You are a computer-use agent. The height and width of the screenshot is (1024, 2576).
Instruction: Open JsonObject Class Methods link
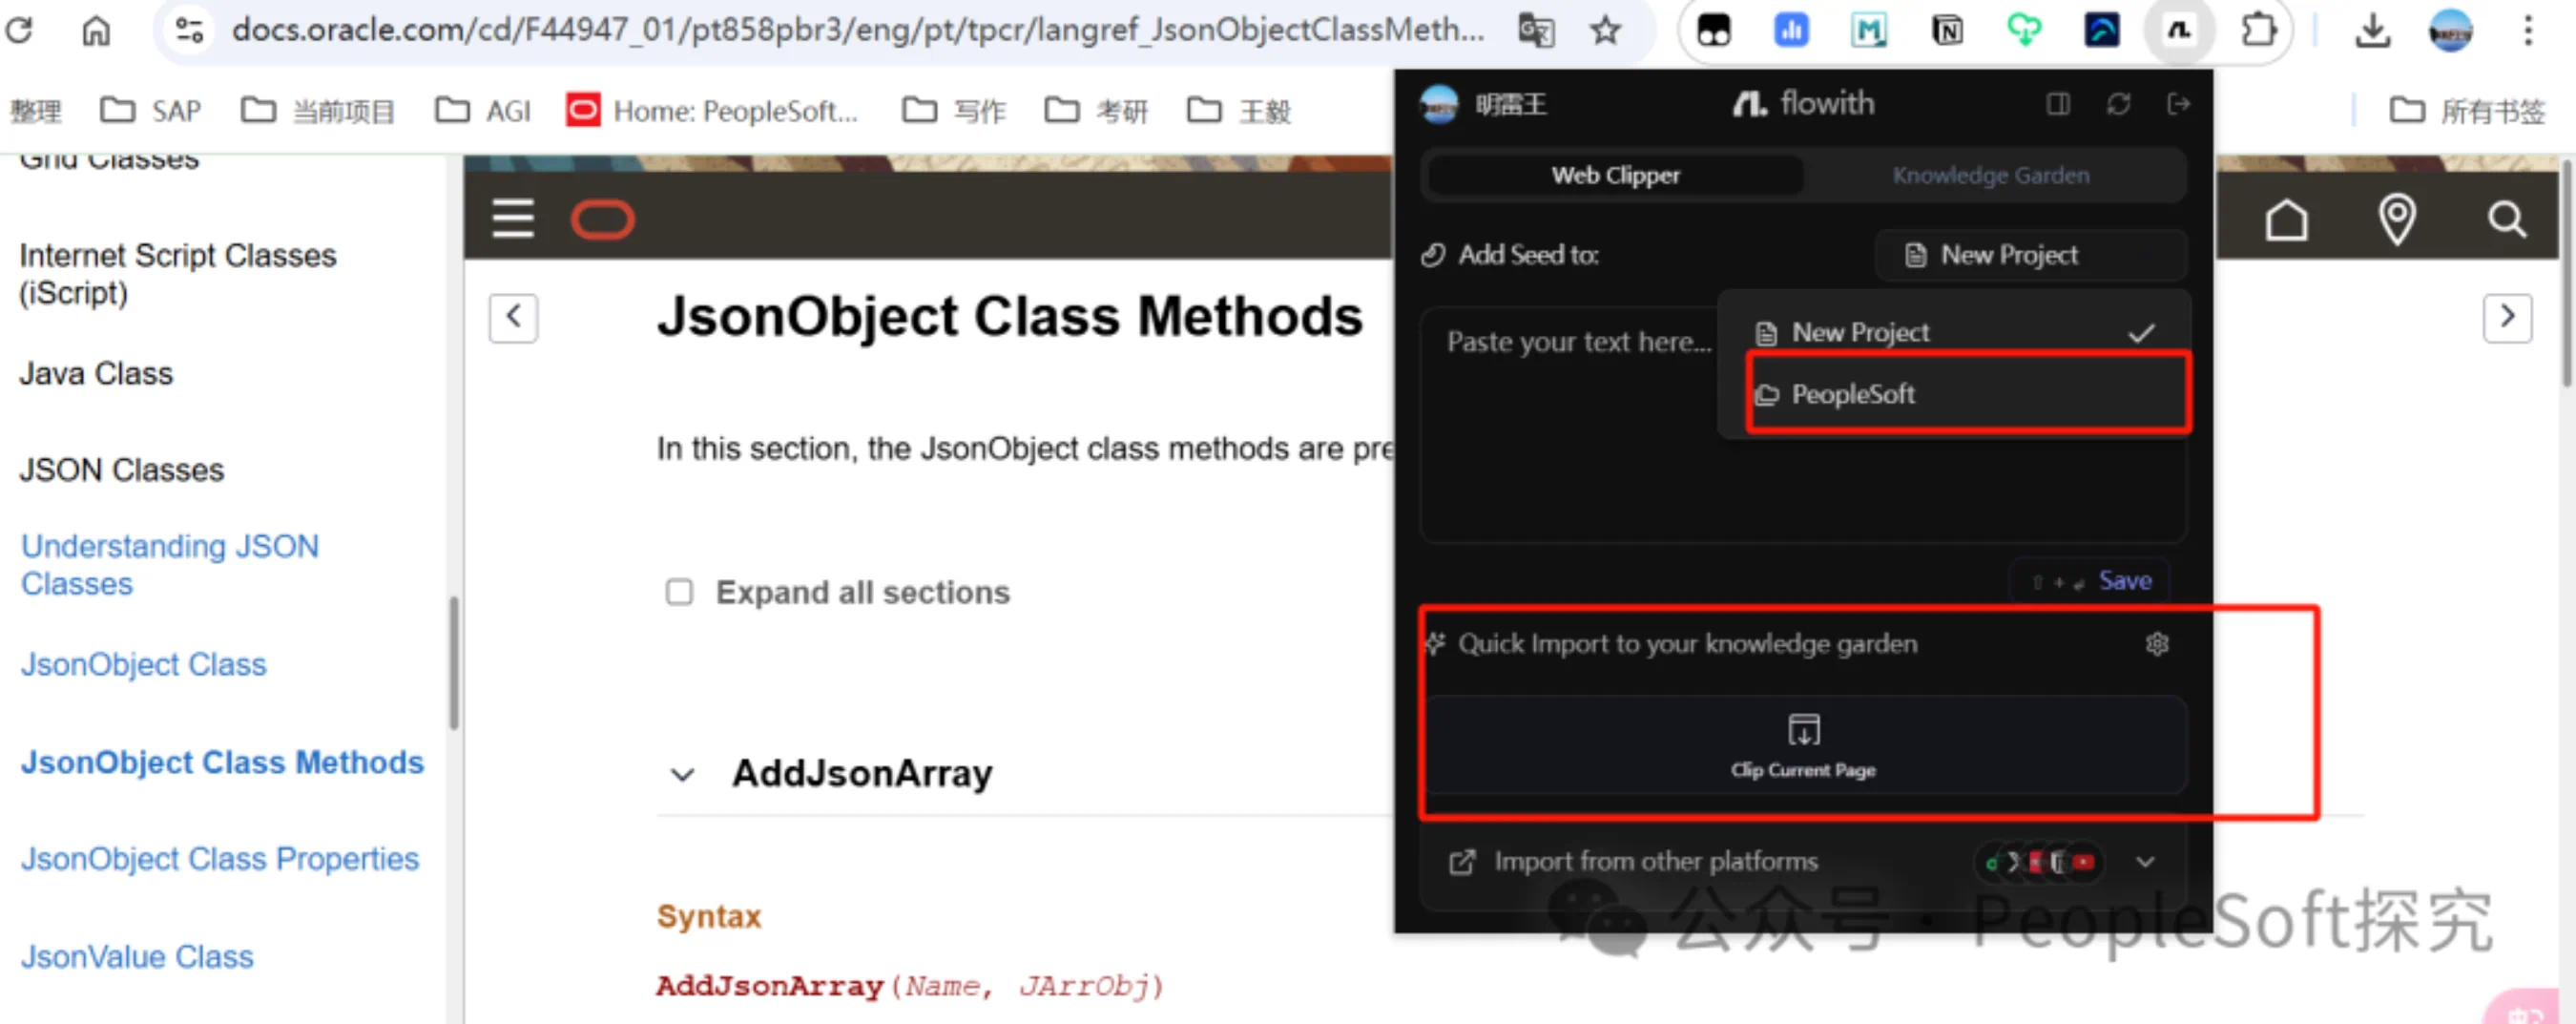pos(222,762)
